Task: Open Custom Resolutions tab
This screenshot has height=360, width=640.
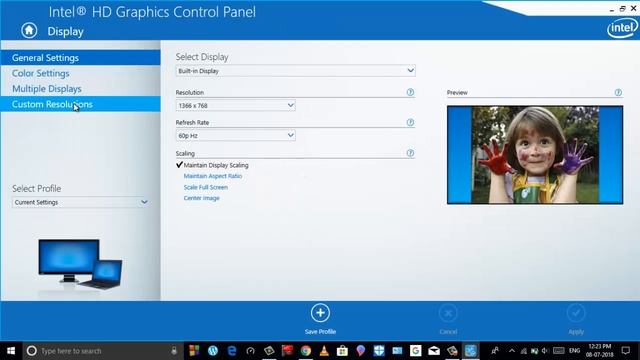Action: [x=80, y=104]
